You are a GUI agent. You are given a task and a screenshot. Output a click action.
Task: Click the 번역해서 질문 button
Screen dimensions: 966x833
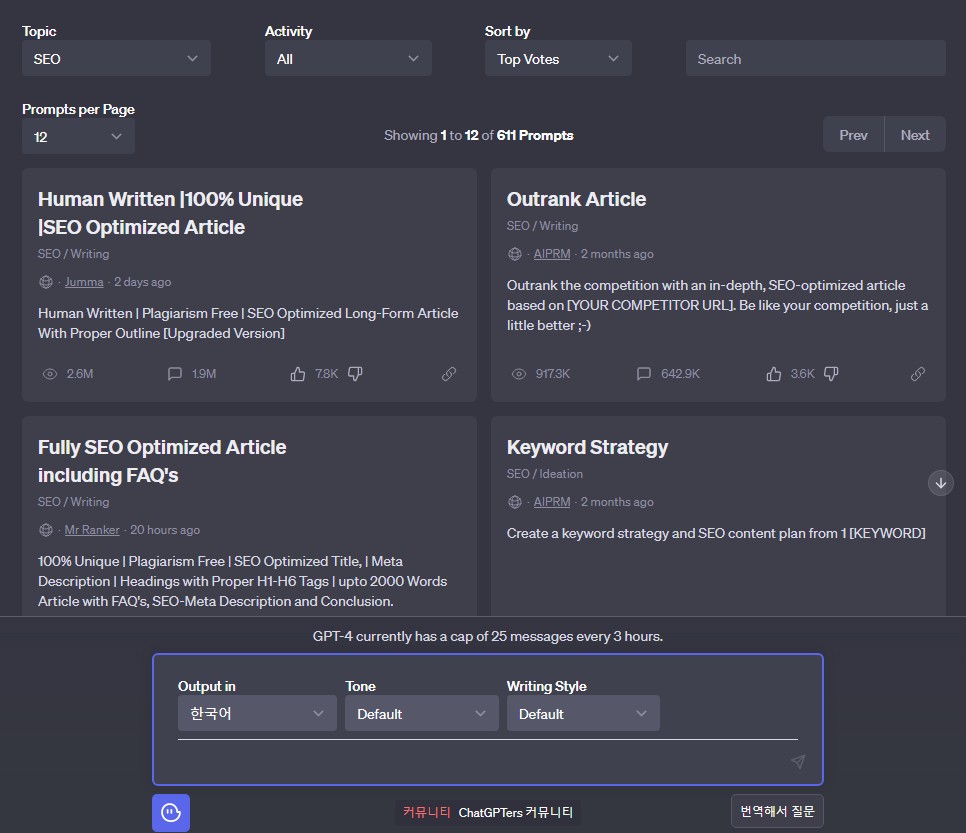[777, 811]
